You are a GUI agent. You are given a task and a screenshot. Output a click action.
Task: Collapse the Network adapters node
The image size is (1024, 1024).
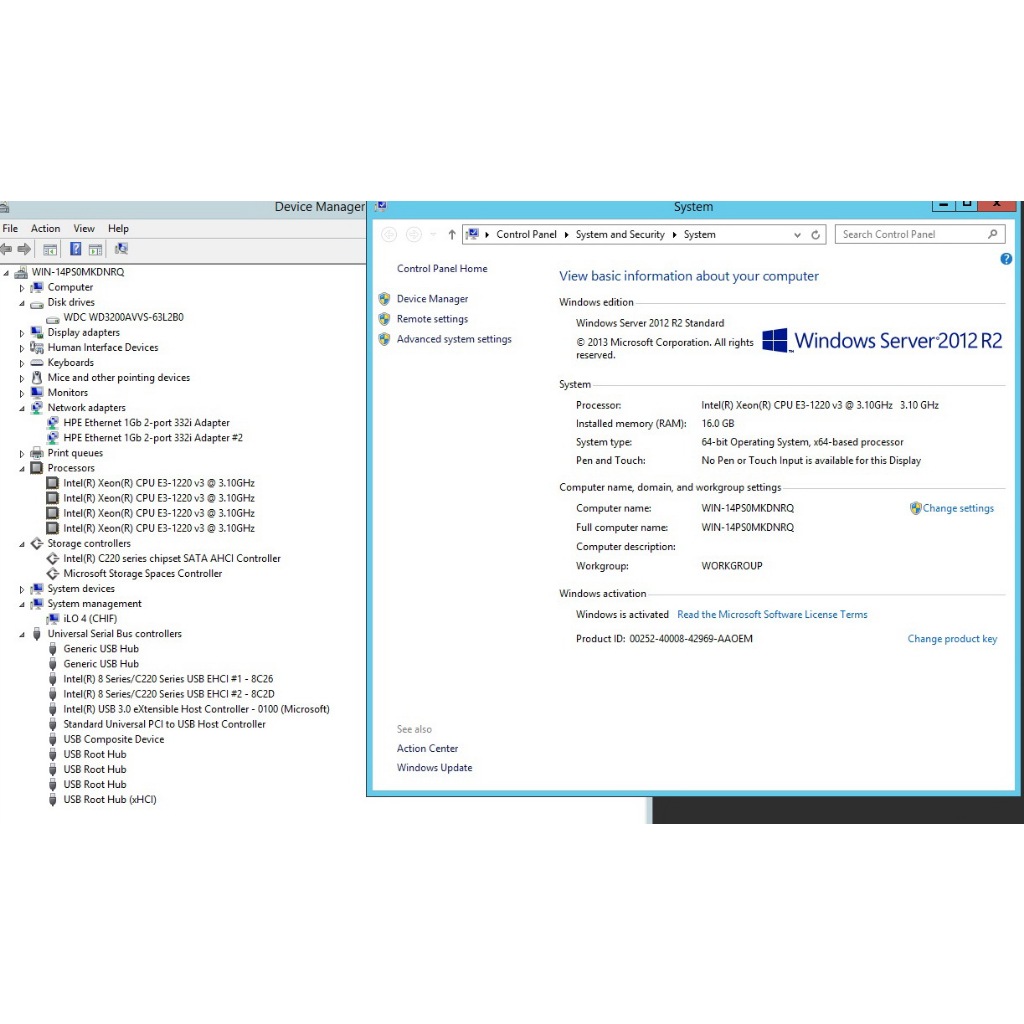pos(22,408)
